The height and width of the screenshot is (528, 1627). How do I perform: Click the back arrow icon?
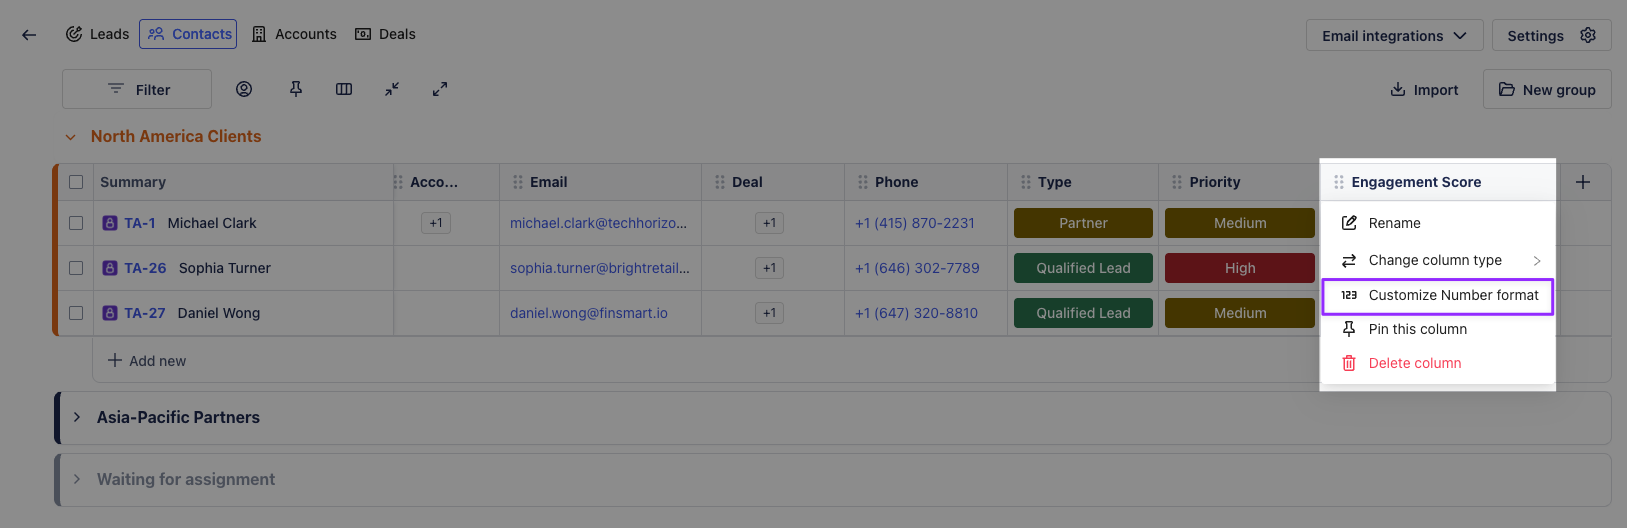[x=29, y=35]
